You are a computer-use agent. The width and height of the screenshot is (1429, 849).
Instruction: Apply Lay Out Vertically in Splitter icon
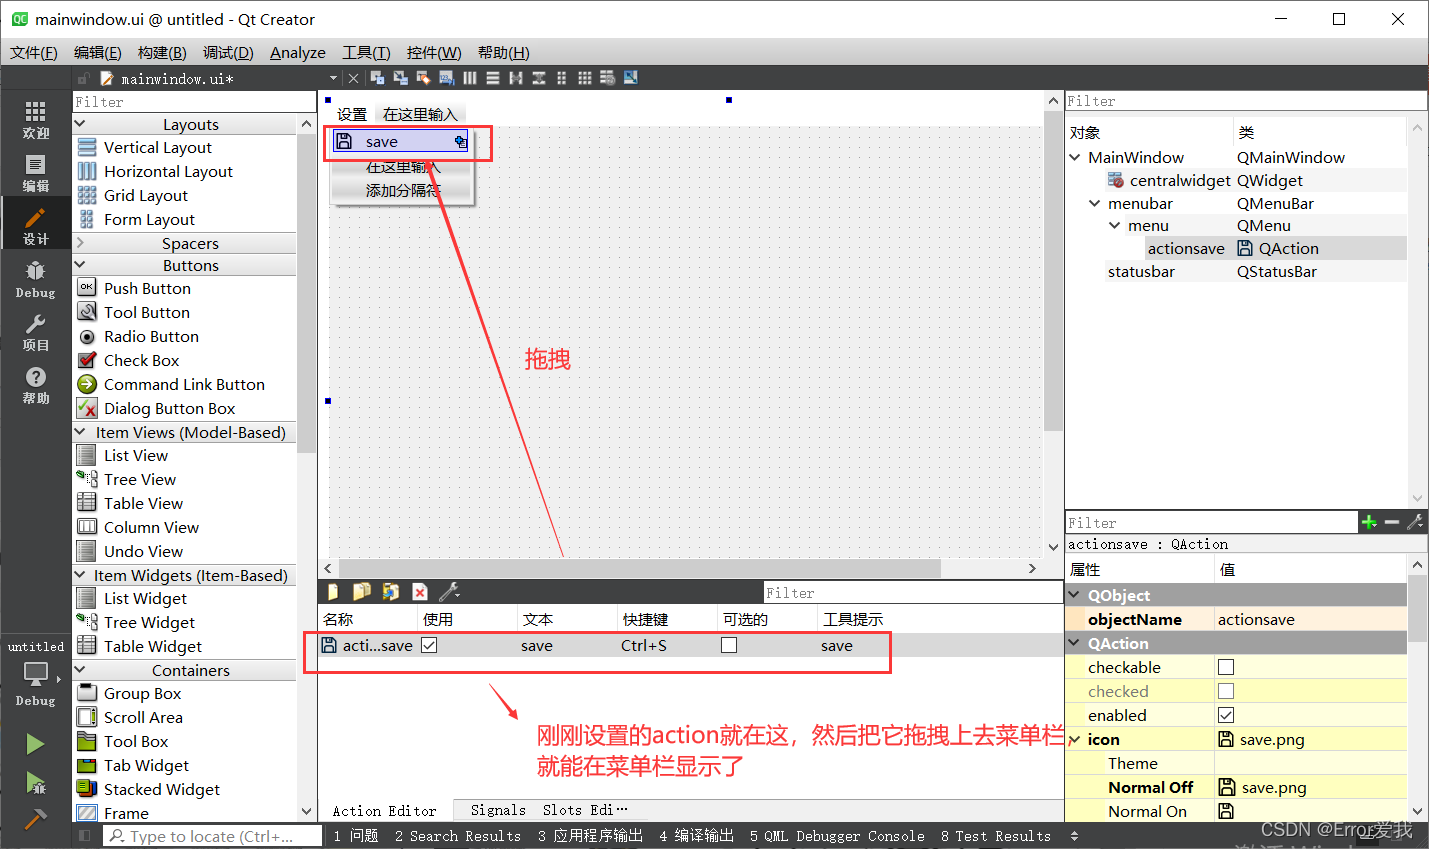[539, 78]
